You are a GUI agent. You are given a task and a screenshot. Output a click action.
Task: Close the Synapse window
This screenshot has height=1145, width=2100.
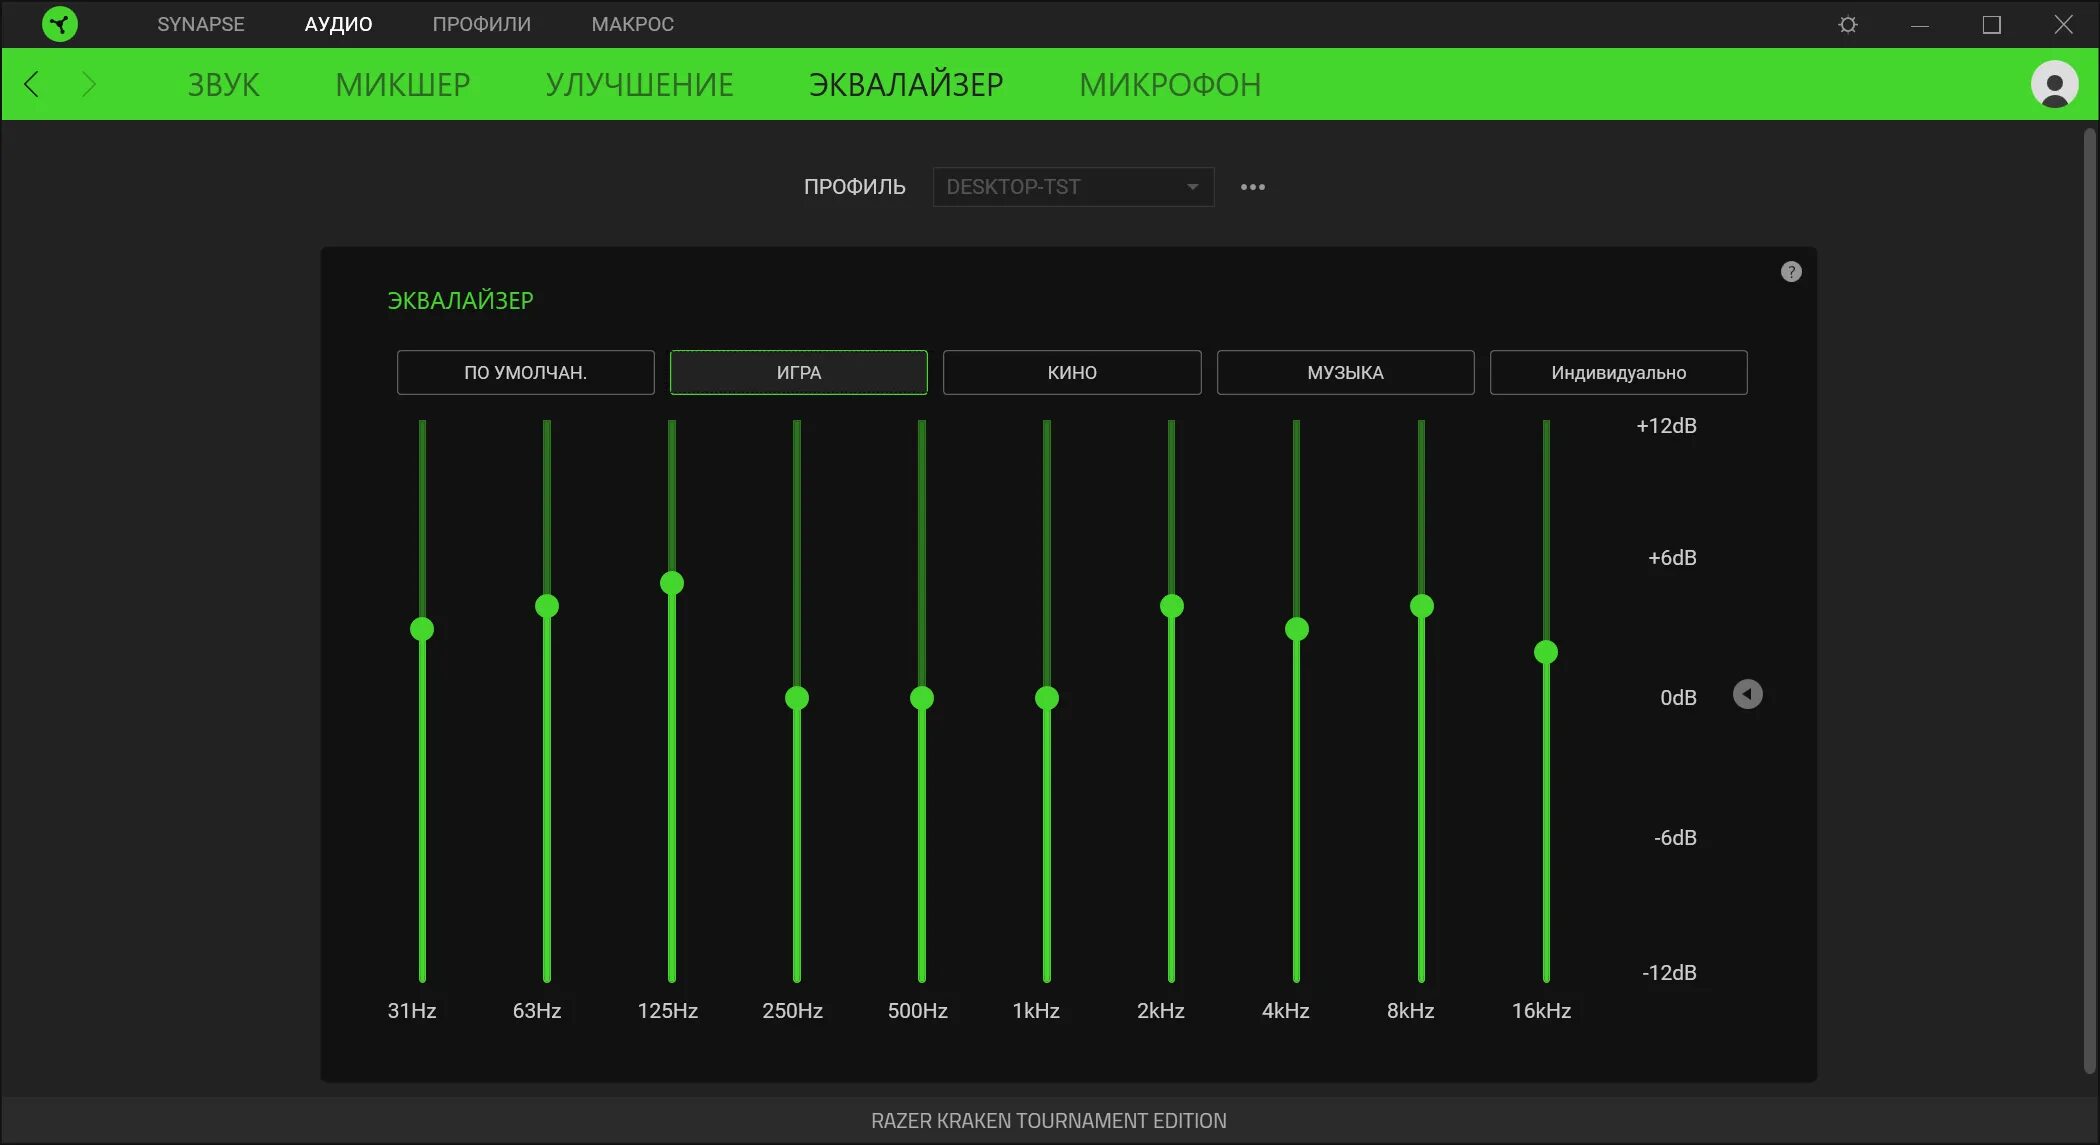[2063, 24]
